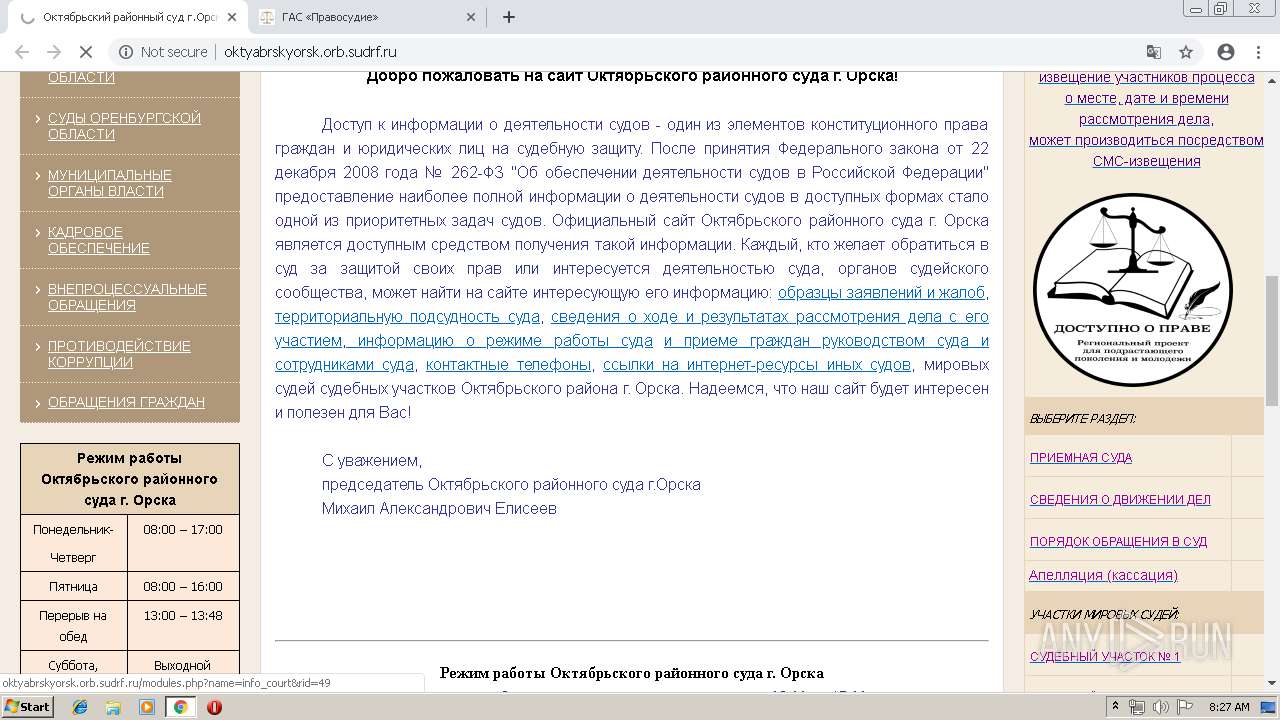
Task: Click the Перерыв на обед table cell
Action: 74,625
